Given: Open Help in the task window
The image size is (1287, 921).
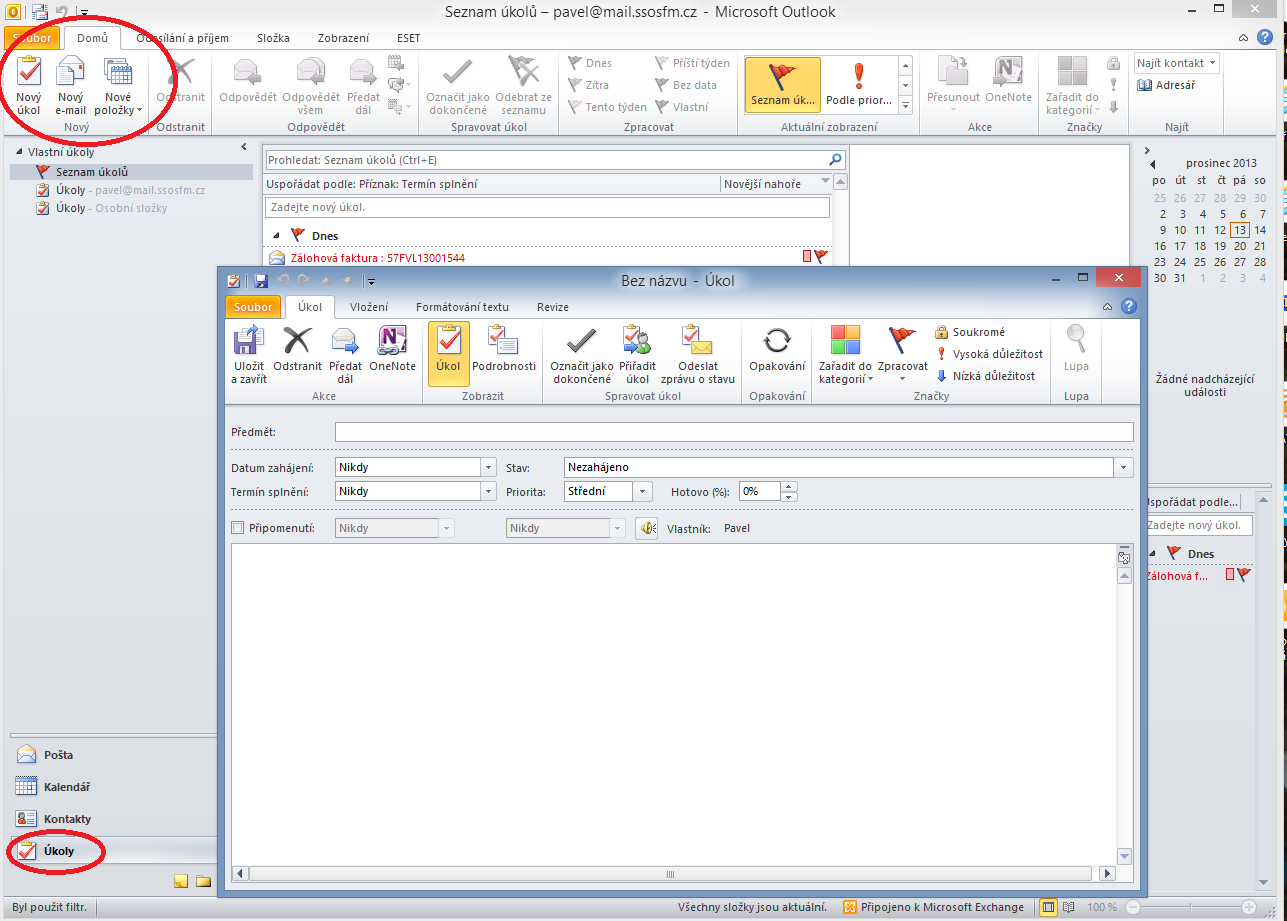Looking at the screenshot, I should point(1128,306).
